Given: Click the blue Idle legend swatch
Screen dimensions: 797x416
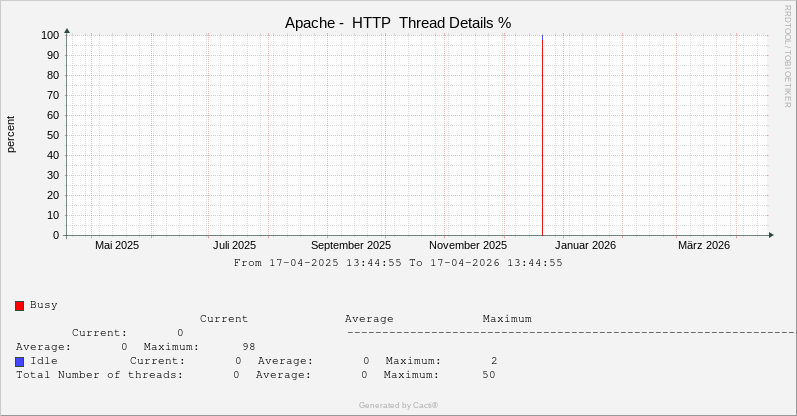Looking at the screenshot, I should [x=19, y=361].
